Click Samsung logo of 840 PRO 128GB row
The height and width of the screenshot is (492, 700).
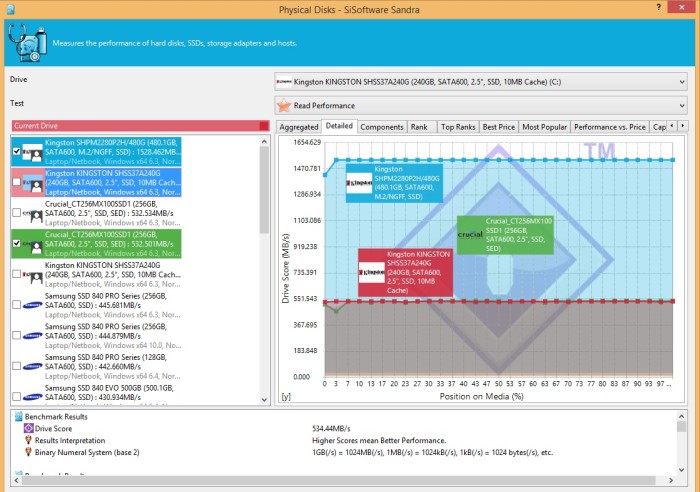pos(33,367)
